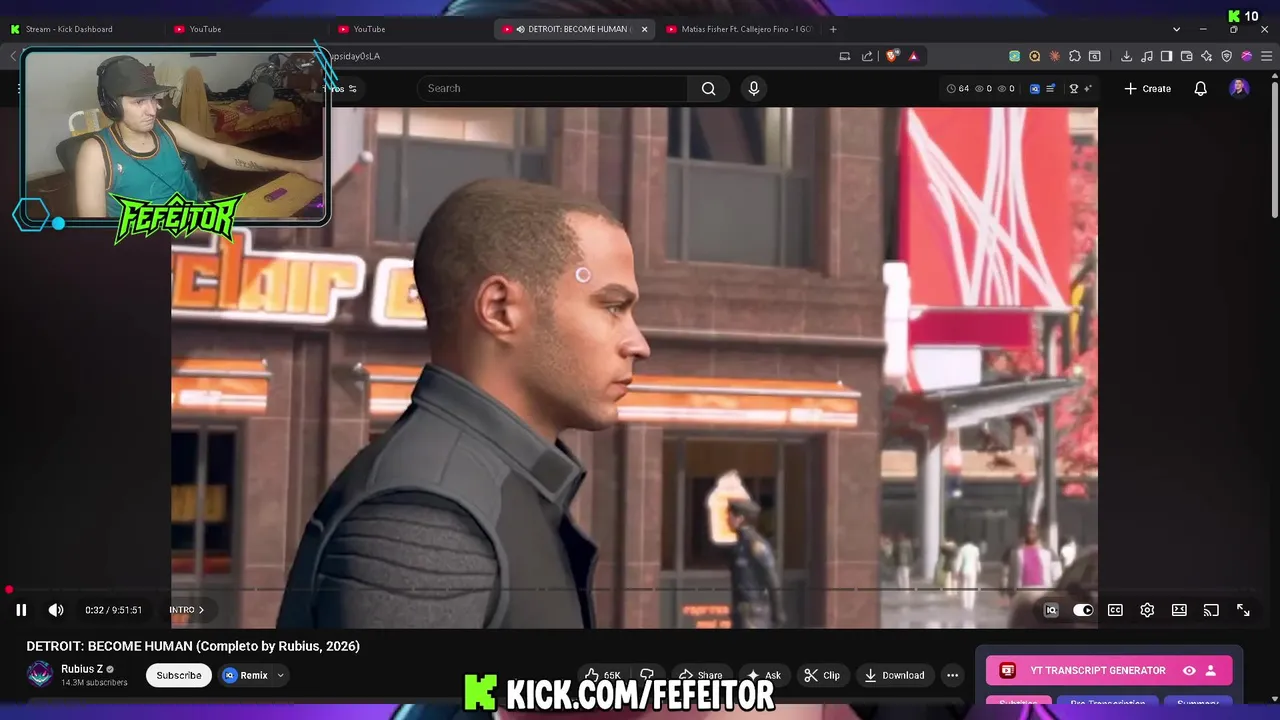Open the tab search dropdown arrow
The height and width of the screenshot is (720, 1280).
coord(1176,29)
